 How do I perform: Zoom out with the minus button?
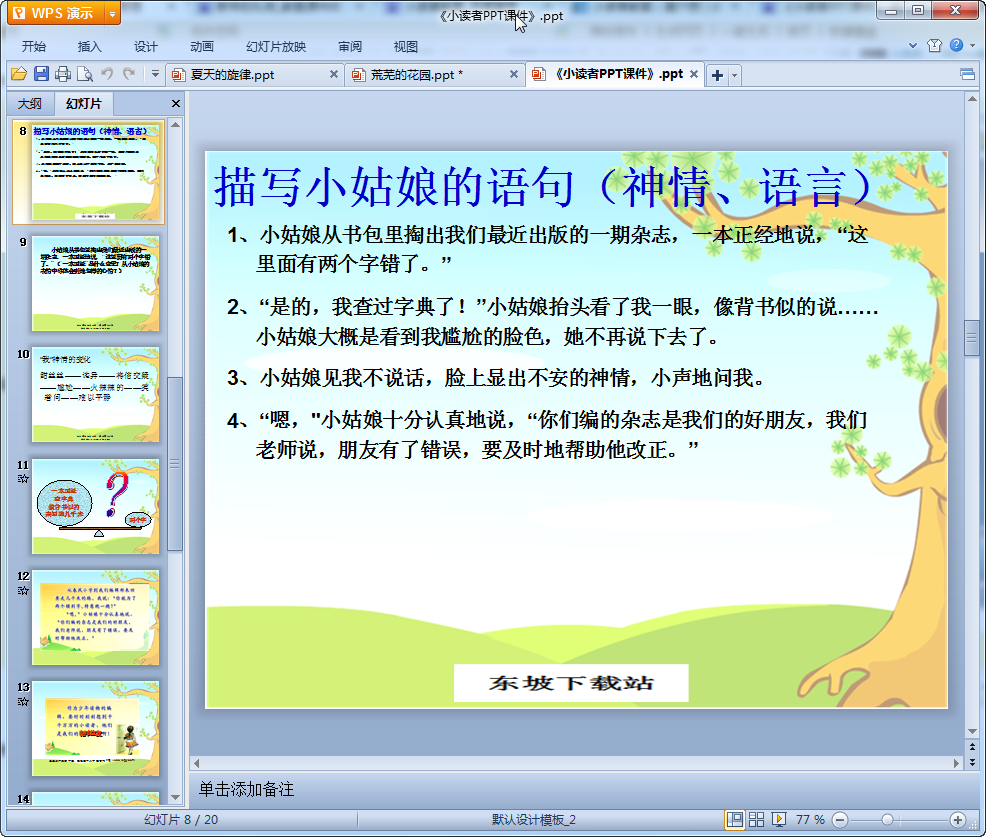coord(839,820)
